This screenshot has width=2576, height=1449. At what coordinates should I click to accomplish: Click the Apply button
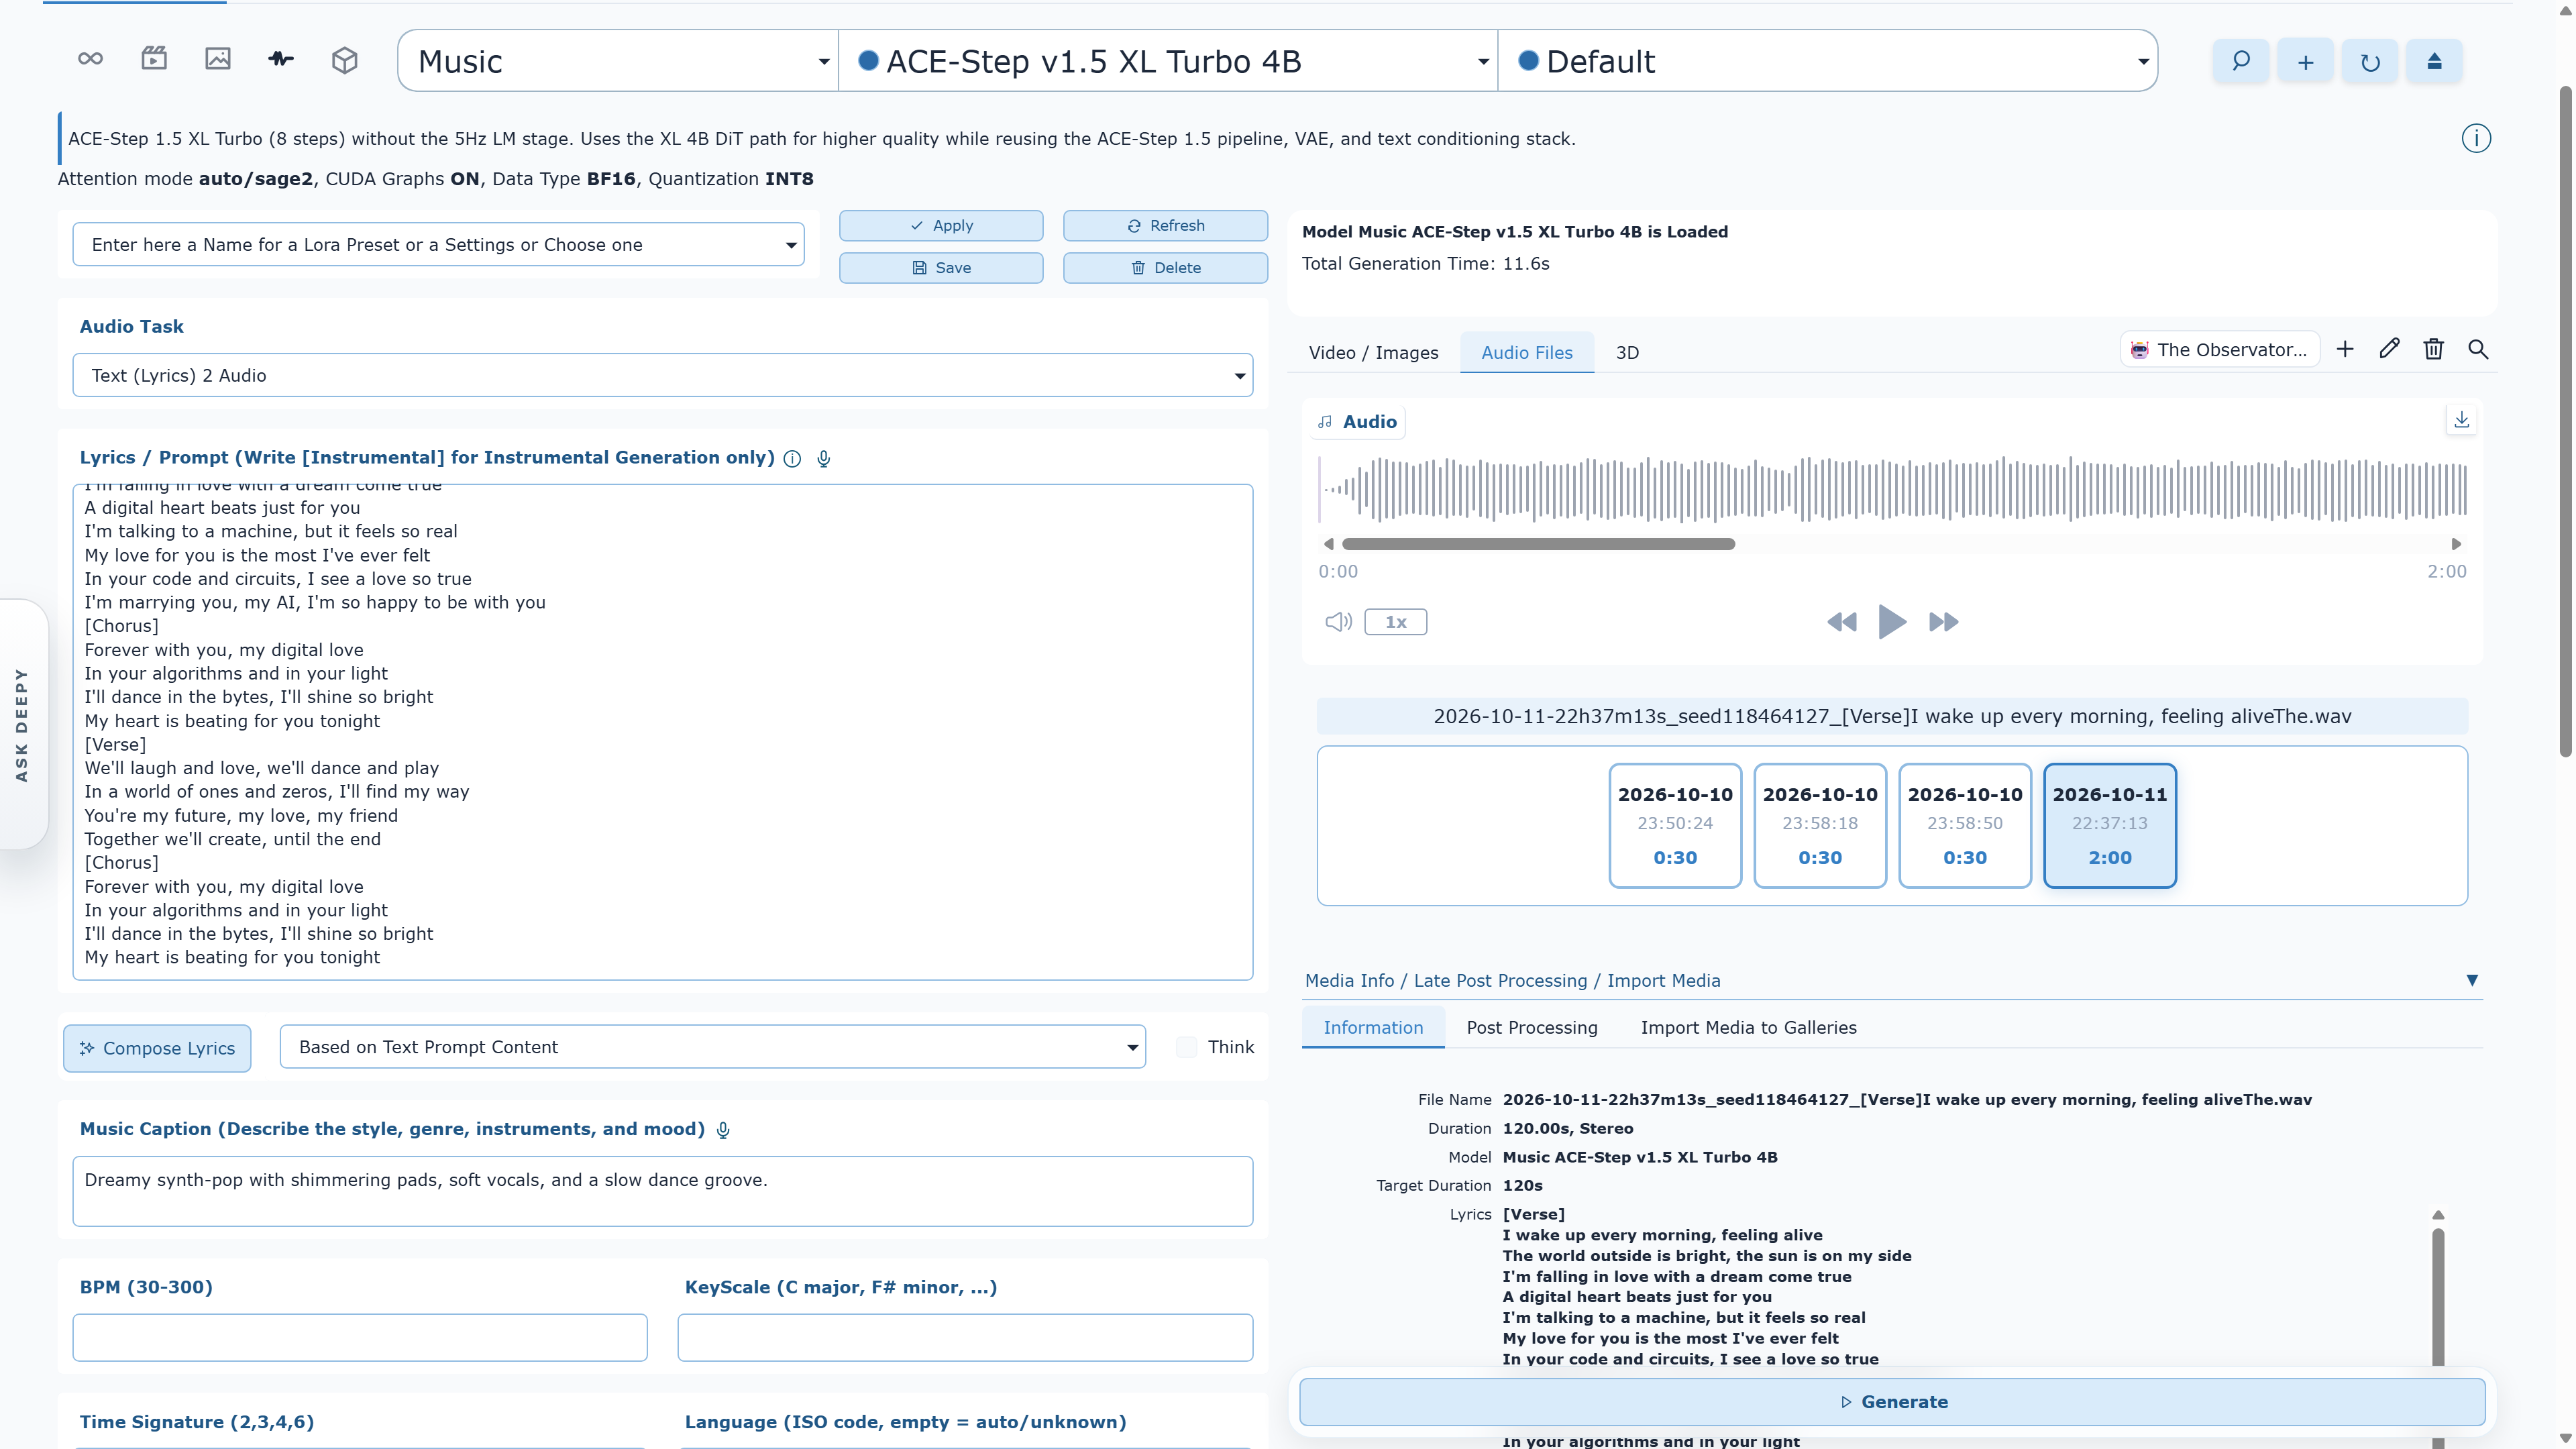pos(941,226)
